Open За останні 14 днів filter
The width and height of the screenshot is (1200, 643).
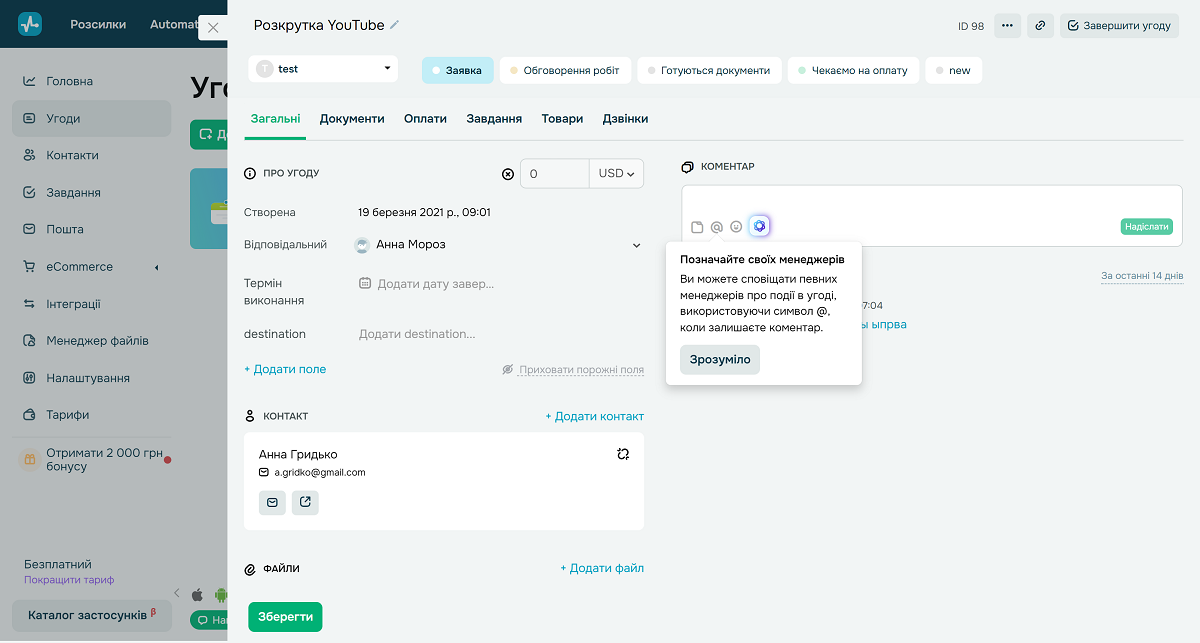pyautogui.click(x=1142, y=275)
